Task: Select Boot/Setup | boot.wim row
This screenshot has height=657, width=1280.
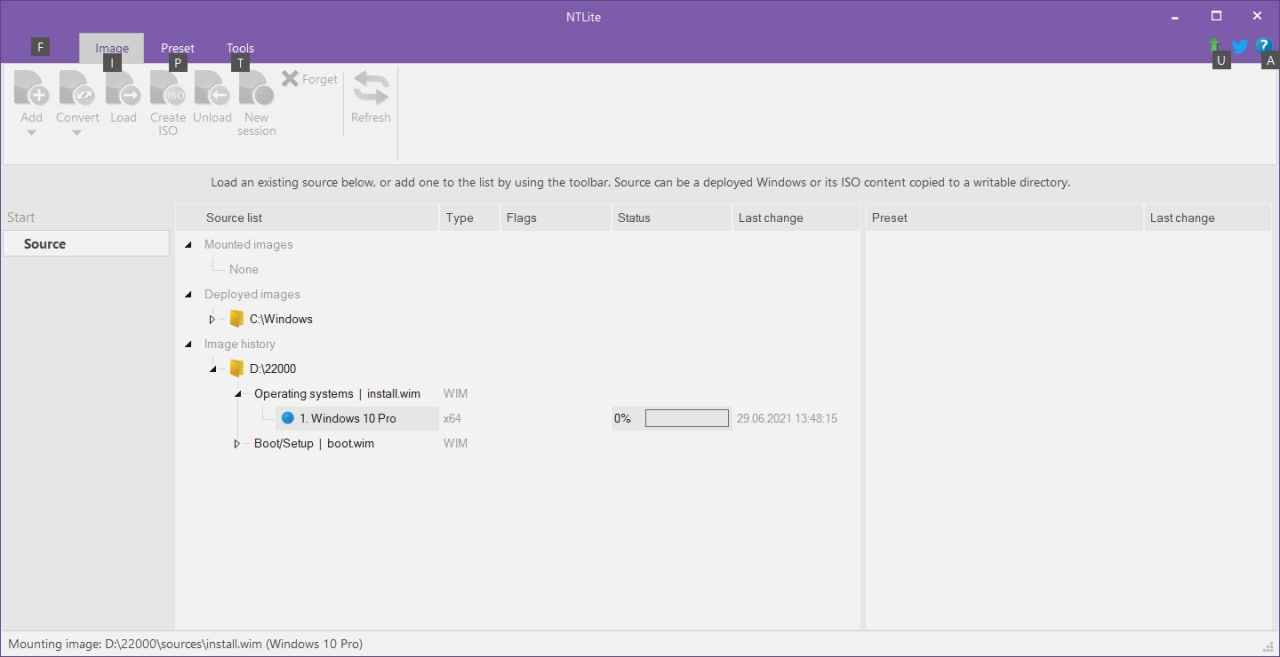Action: (x=314, y=443)
